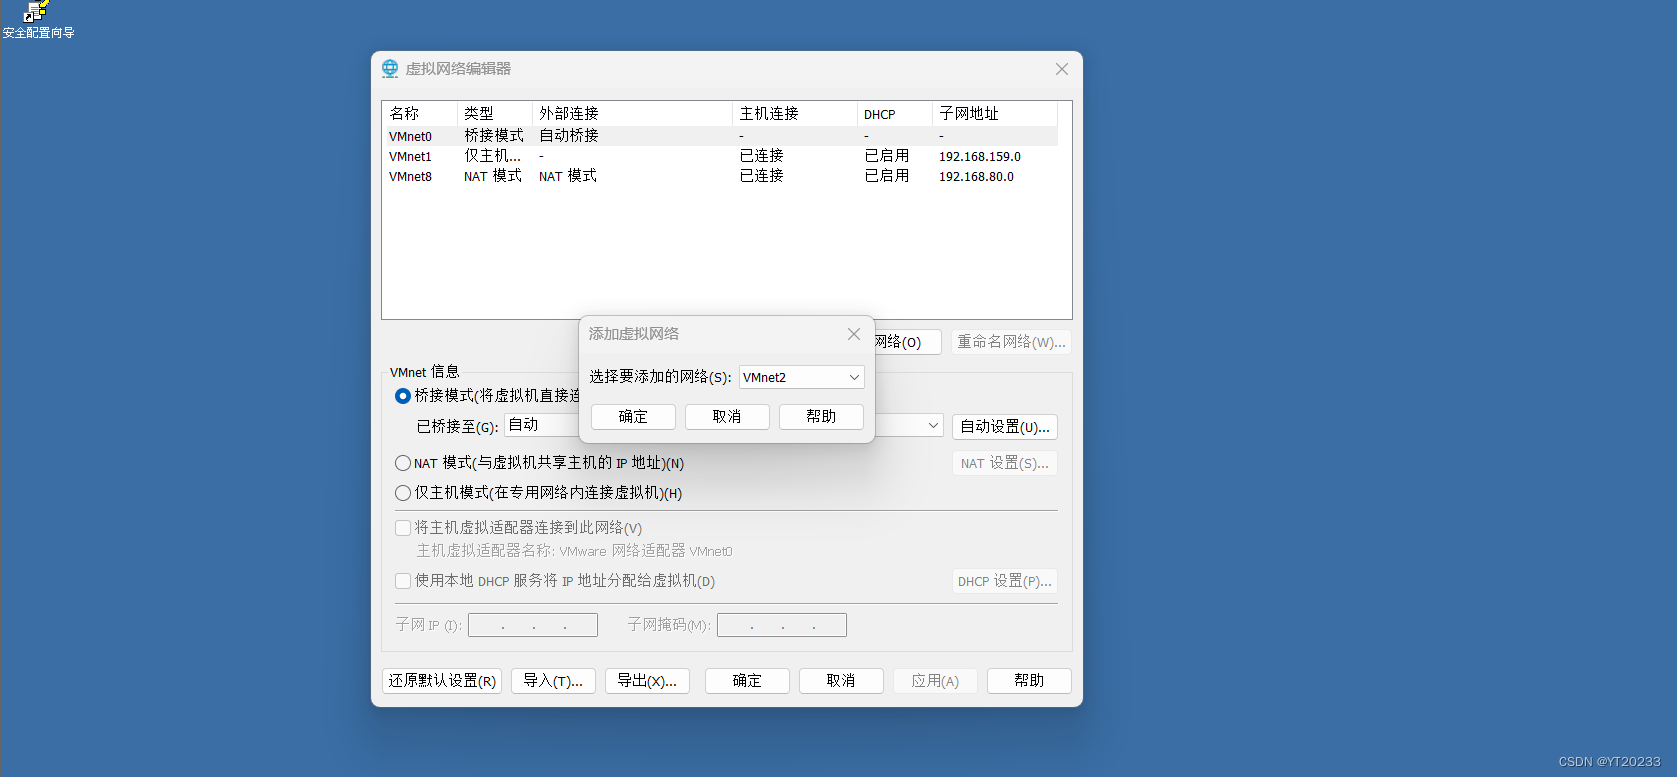
Task: Click 取消 in the 添加虚拟网络 dialog
Action: (x=727, y=417)
